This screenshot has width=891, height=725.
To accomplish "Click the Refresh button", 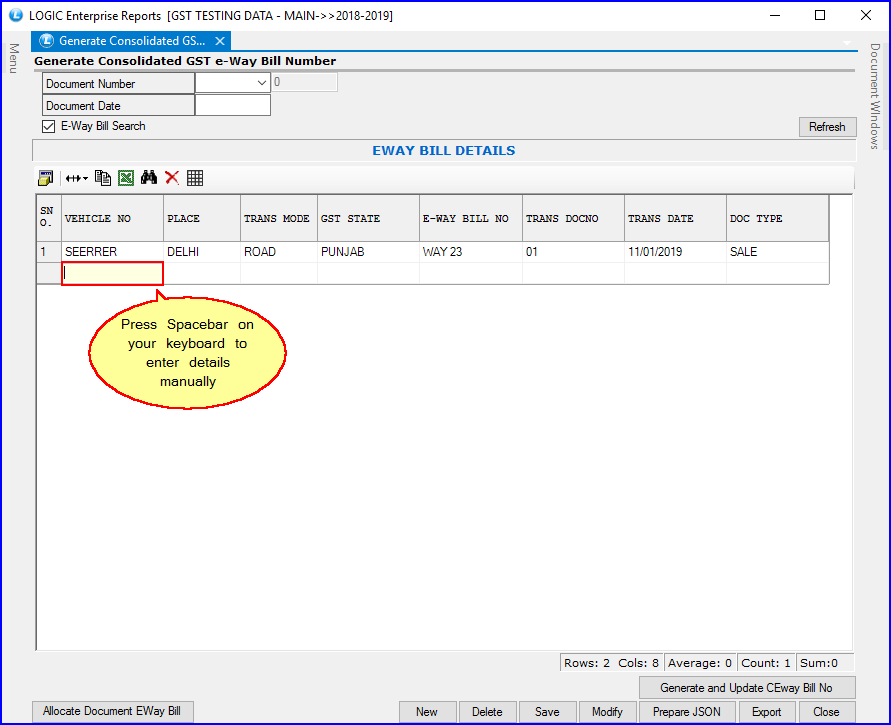I will coord(827,127).
